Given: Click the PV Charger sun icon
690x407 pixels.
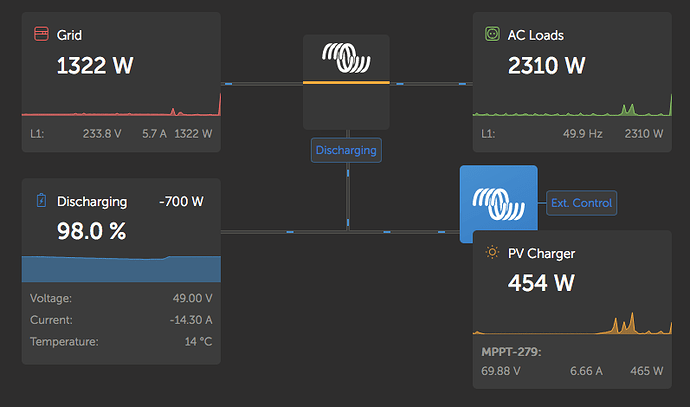Looking at the screenshot, I should click(492, 253).
